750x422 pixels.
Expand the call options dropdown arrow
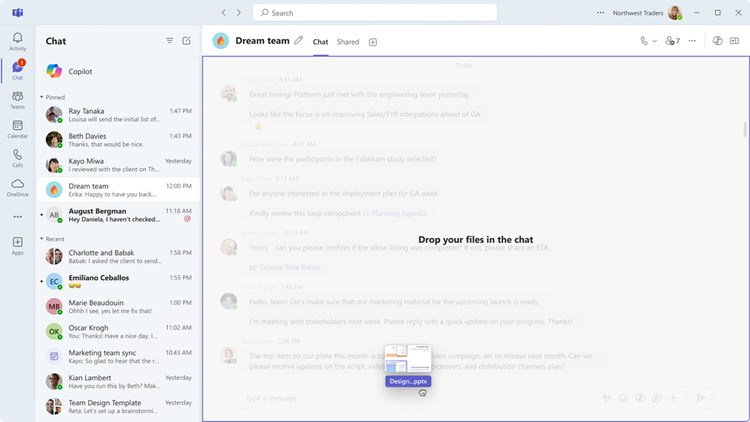click(x=655, y=41)
